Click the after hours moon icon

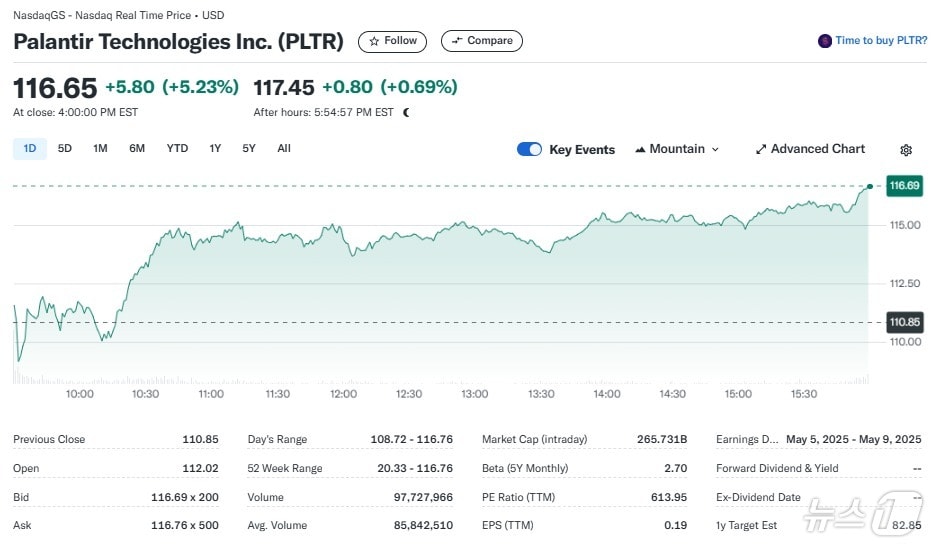pos(406,112)
